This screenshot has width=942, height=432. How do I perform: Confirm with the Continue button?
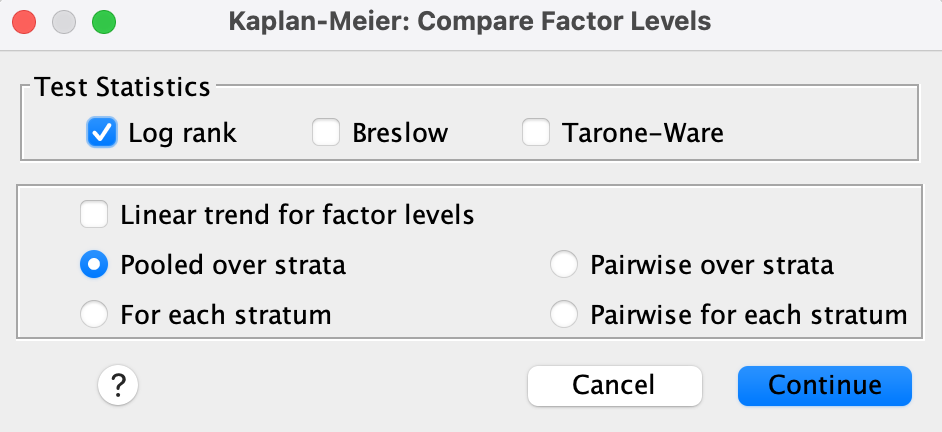[x=824, y=385]
